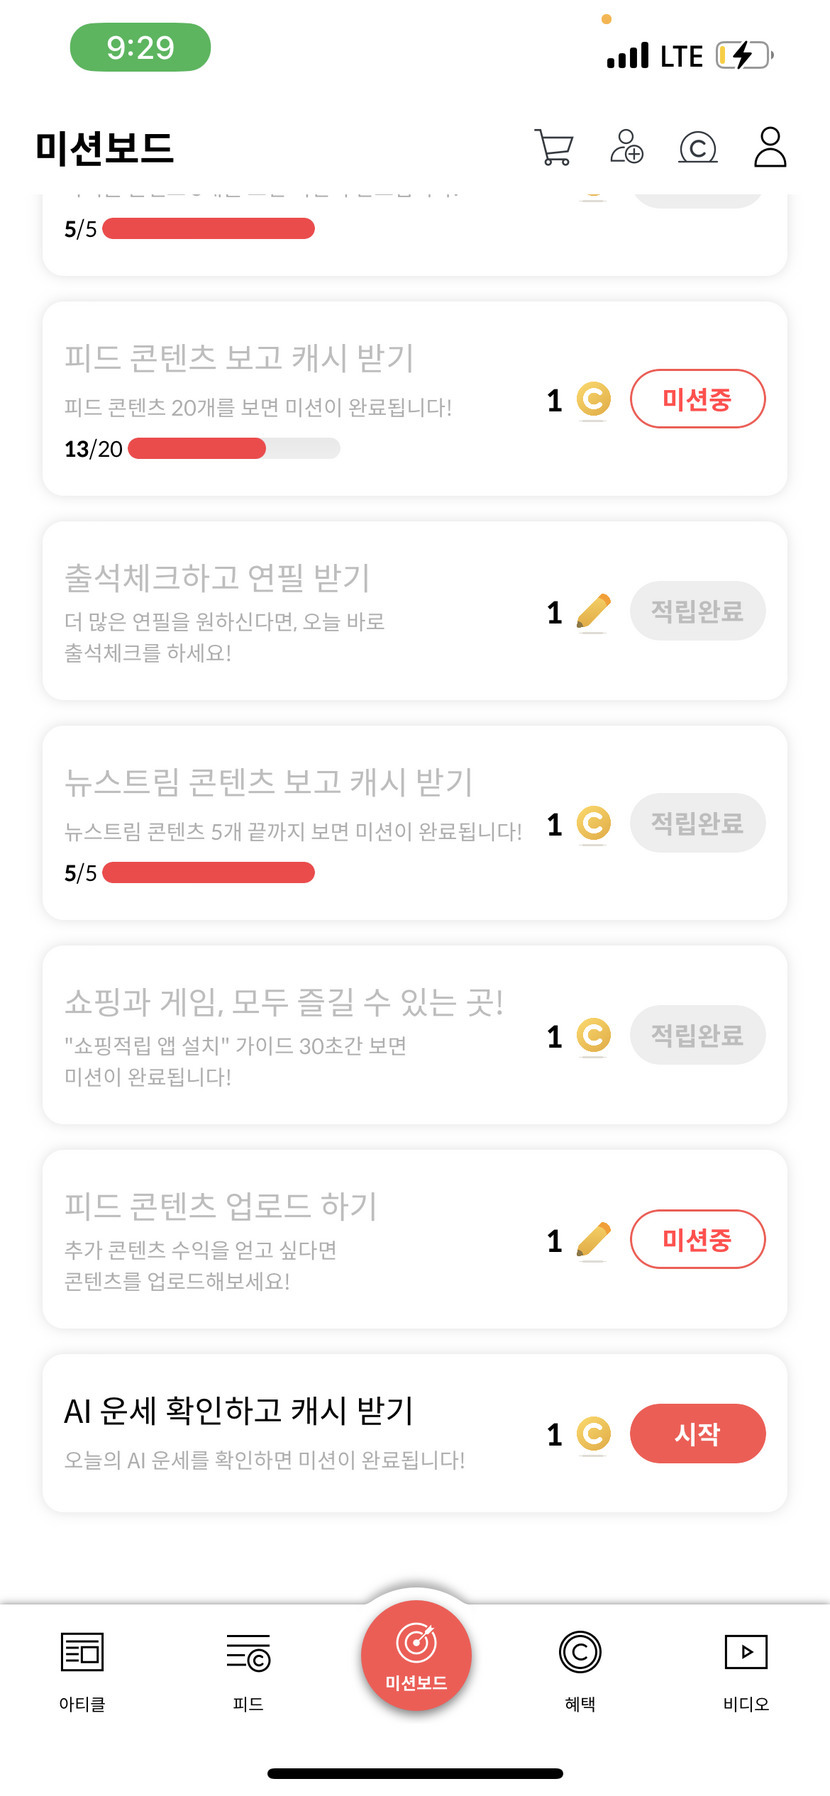Tap the pencil icon on 출석체크 mission
Image resolution: width=830 pixels, height=1796 pixels.
pos(594,611)
